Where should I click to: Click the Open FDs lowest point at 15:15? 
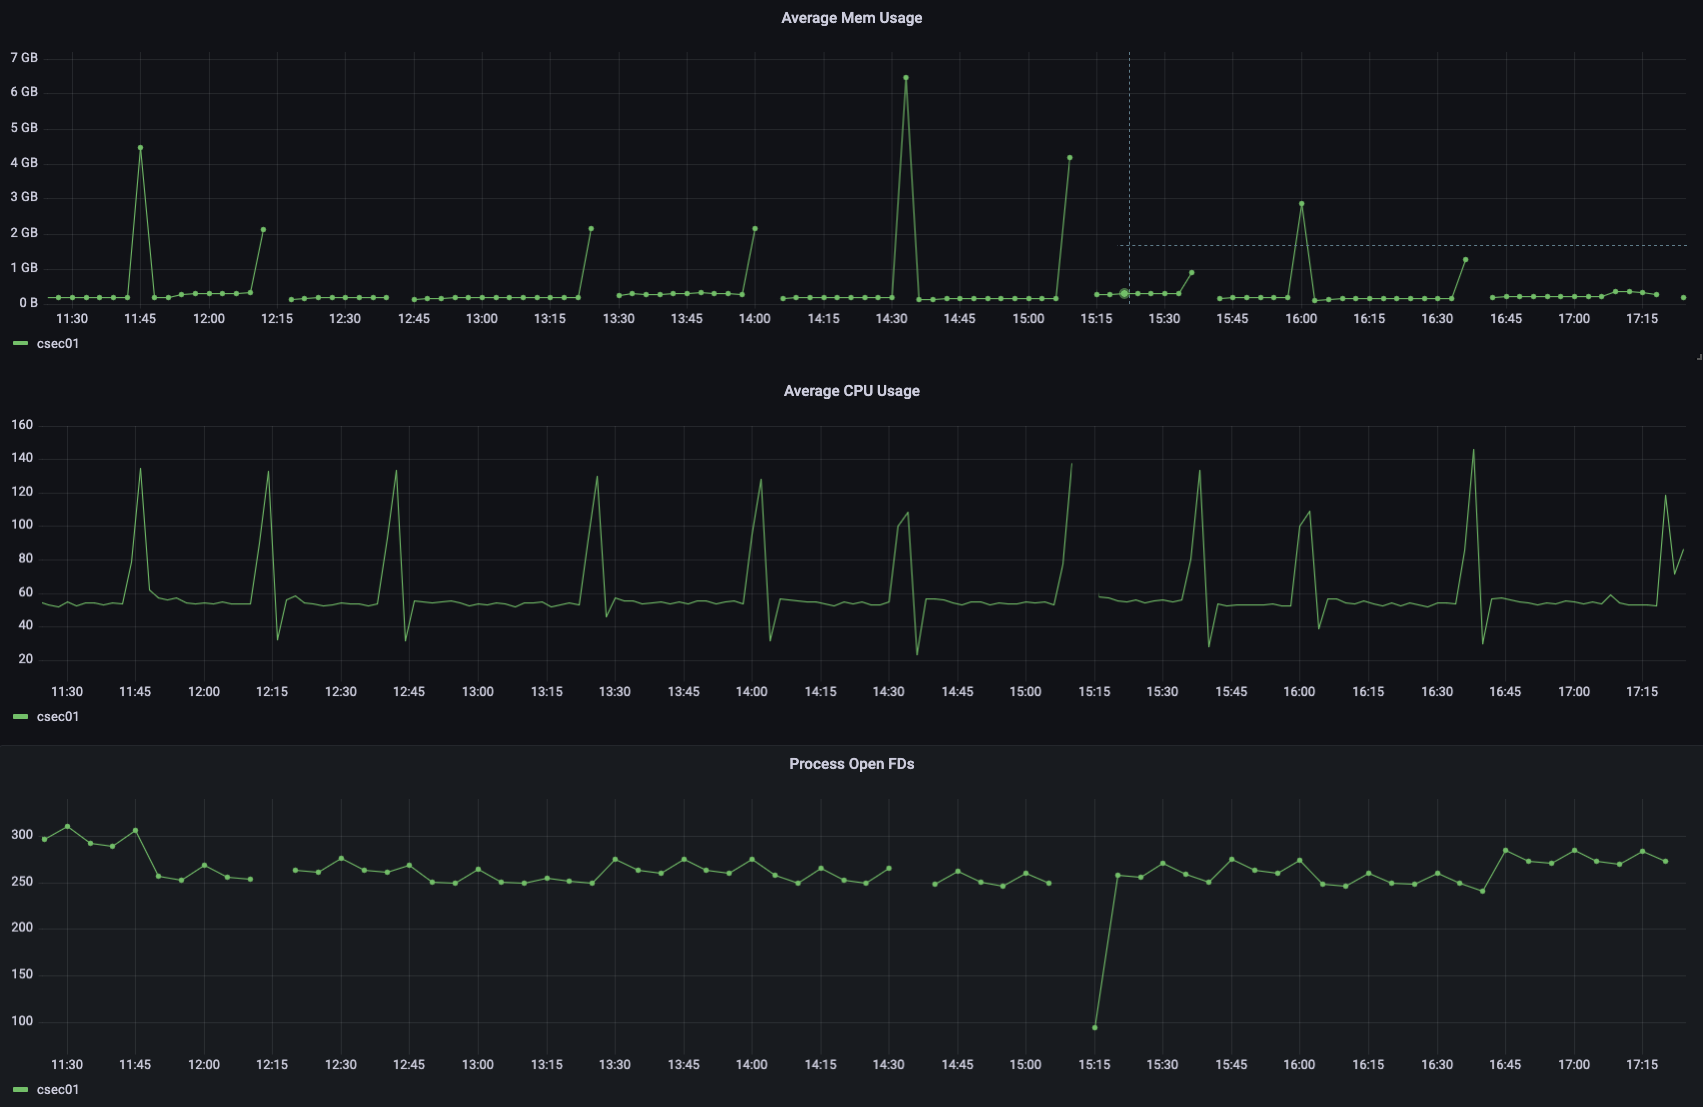tap(1095, 1028)
